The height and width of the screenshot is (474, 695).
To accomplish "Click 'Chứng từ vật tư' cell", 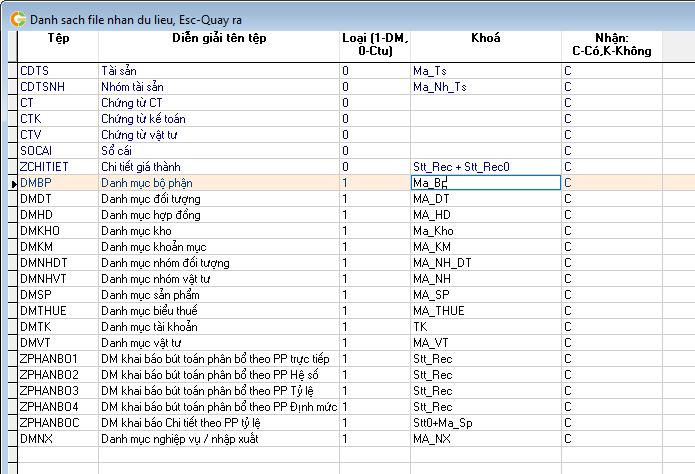I will [x=219, y=135].
